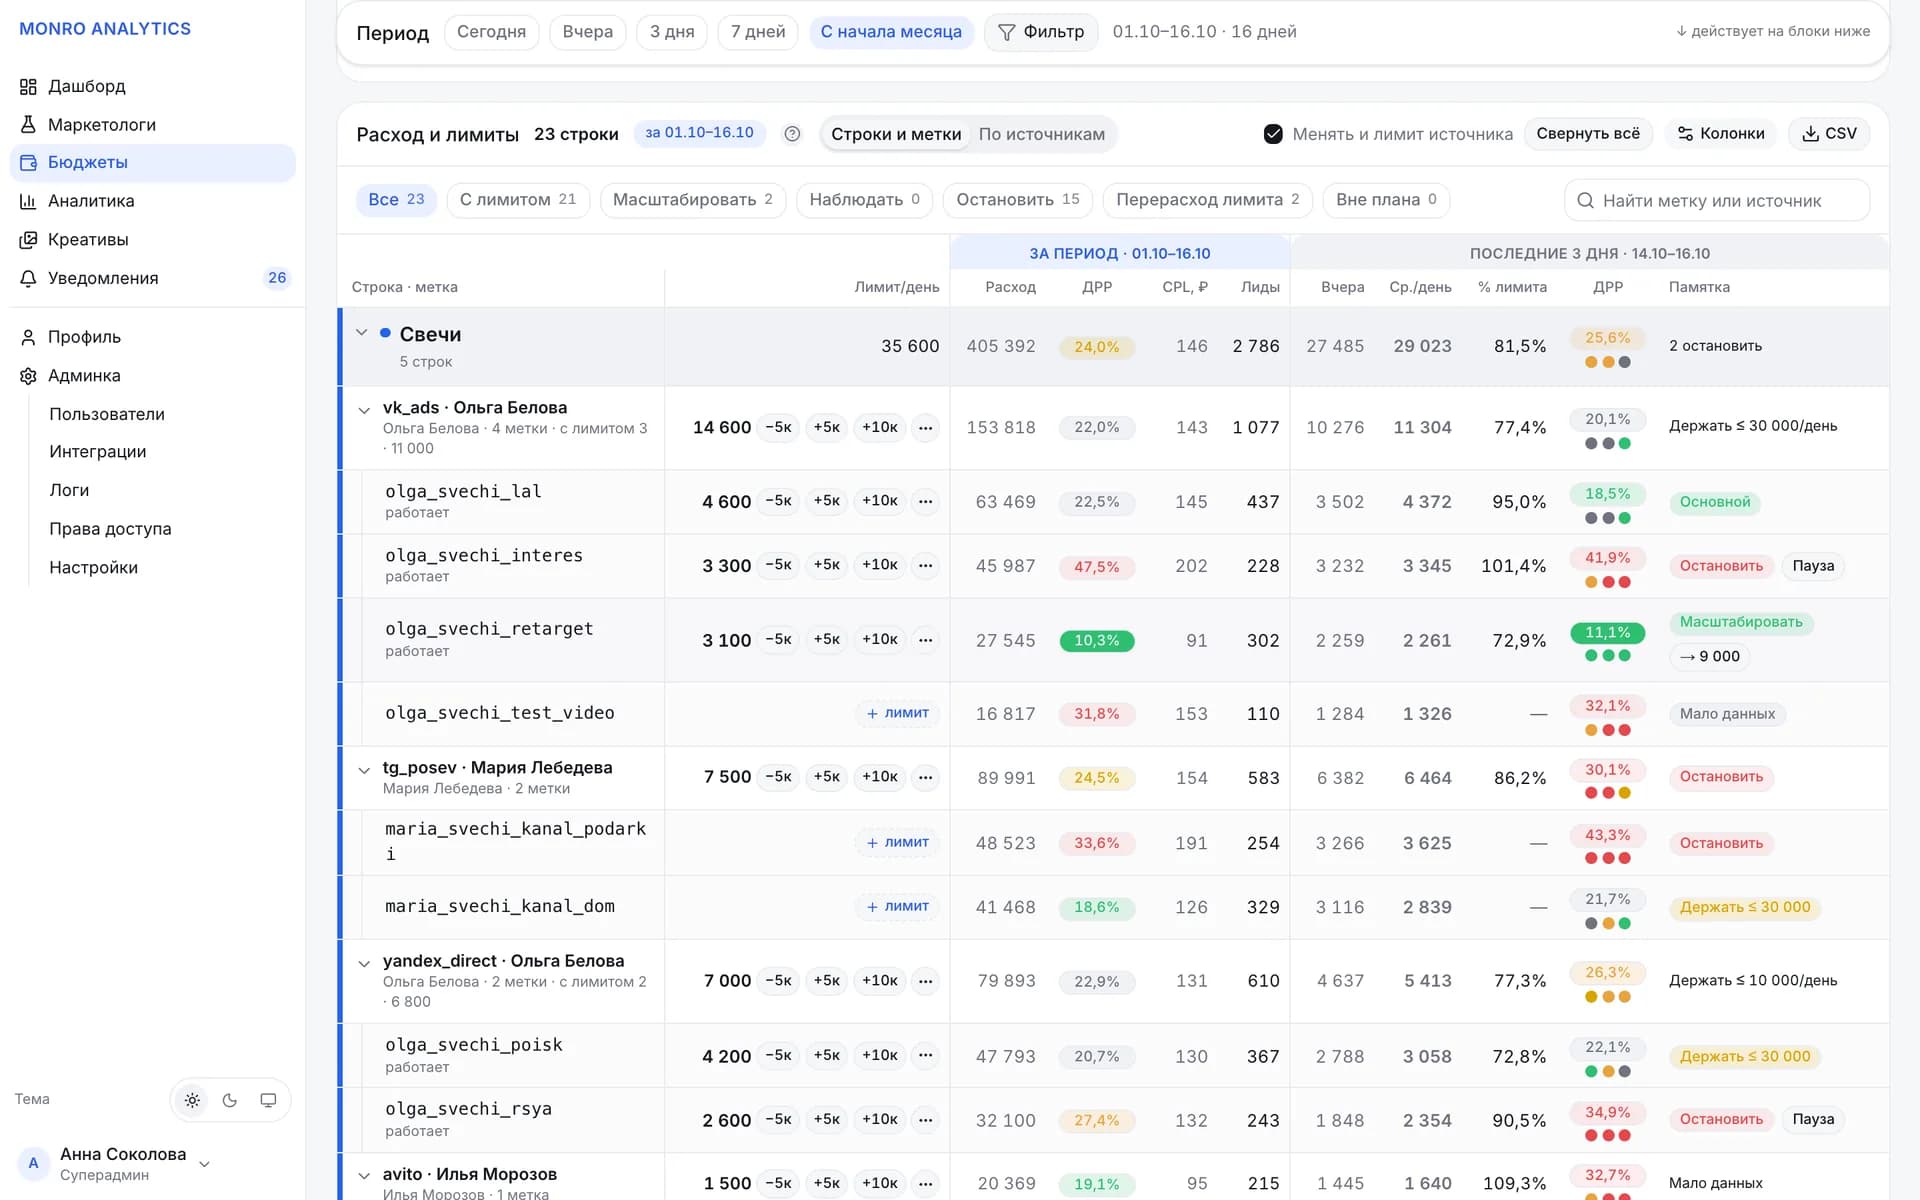Click the download icon in CSV button

point(1810,134)
